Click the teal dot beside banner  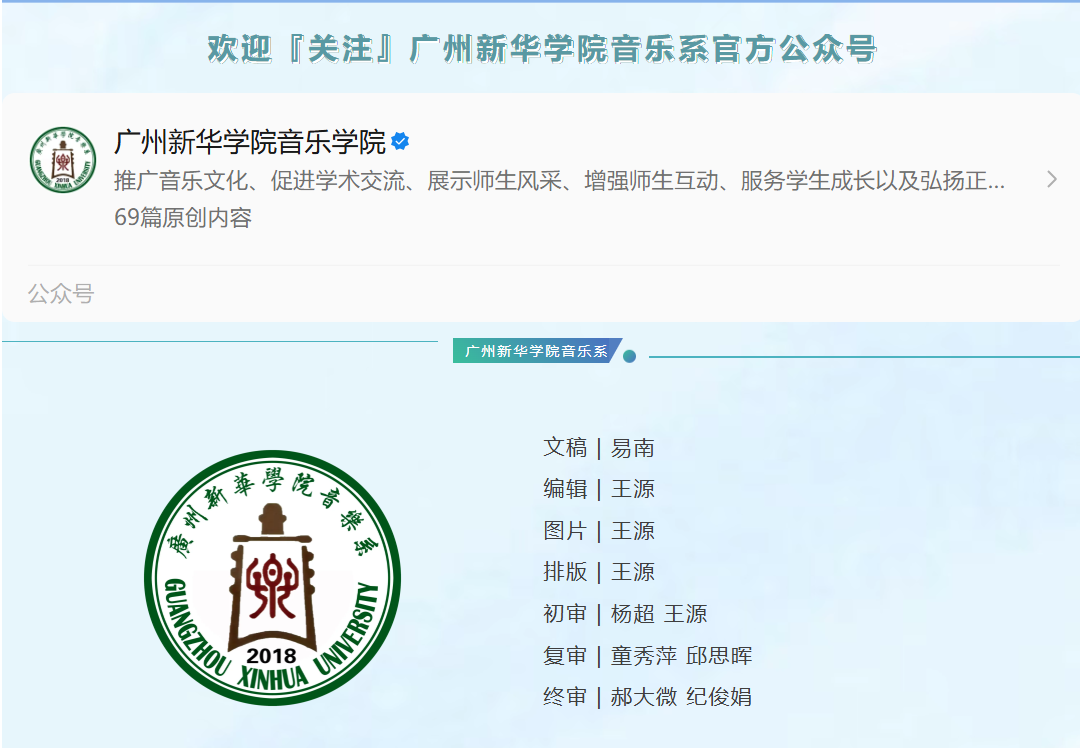pos(629,356)
